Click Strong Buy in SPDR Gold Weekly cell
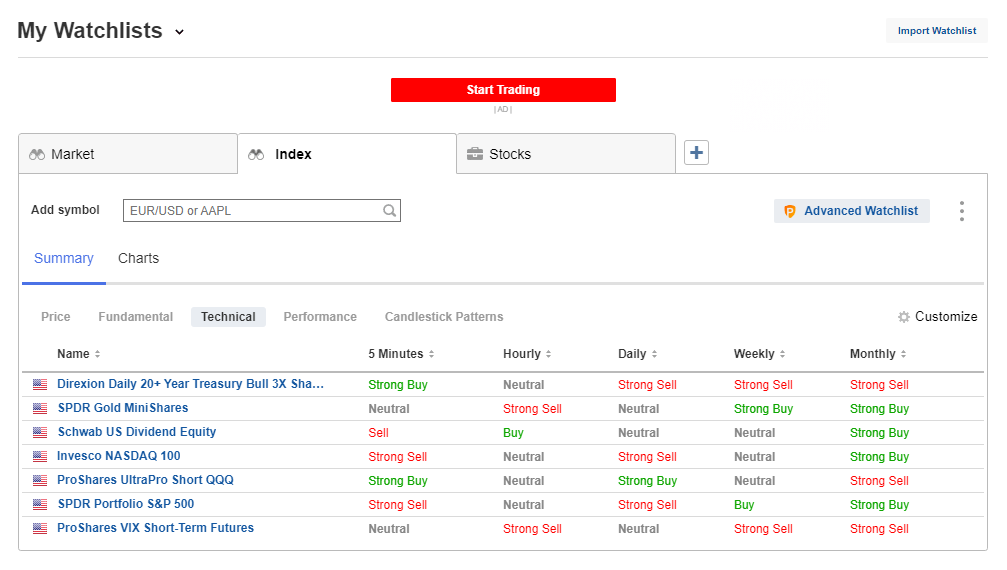This screenshot has width=1007, height=570. 764,409
